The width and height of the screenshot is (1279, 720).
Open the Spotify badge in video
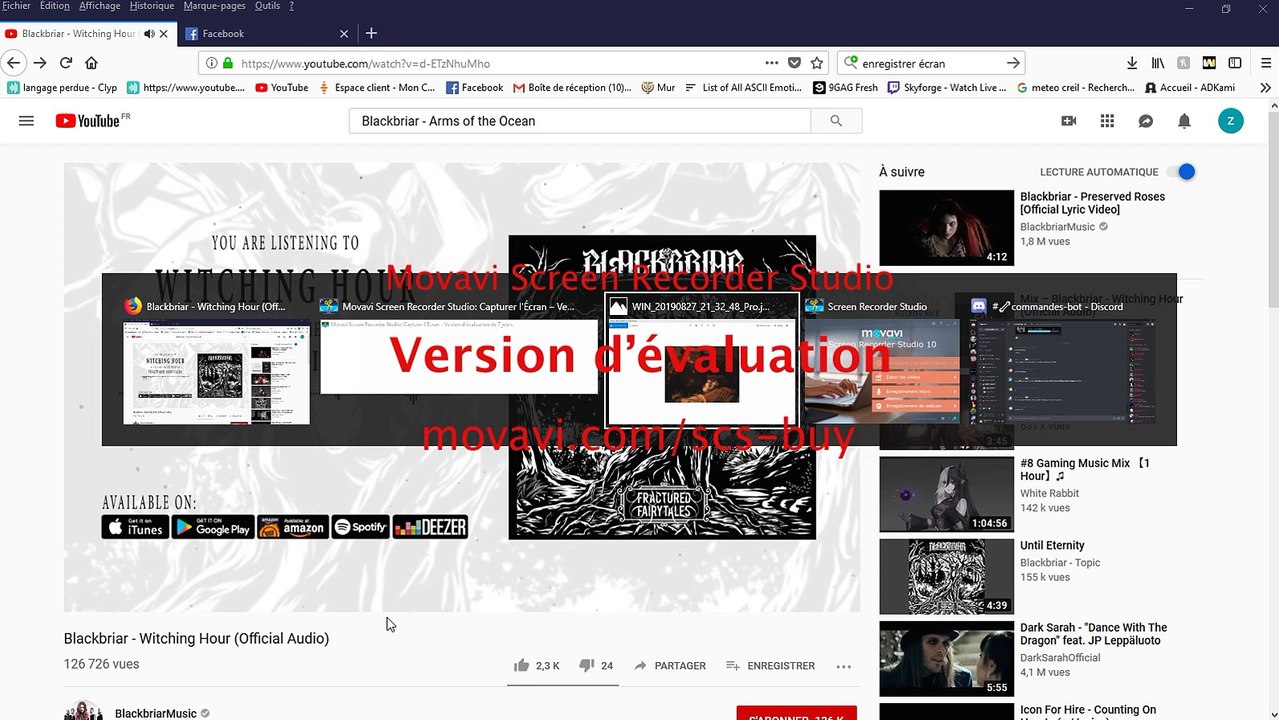point(360,527)
